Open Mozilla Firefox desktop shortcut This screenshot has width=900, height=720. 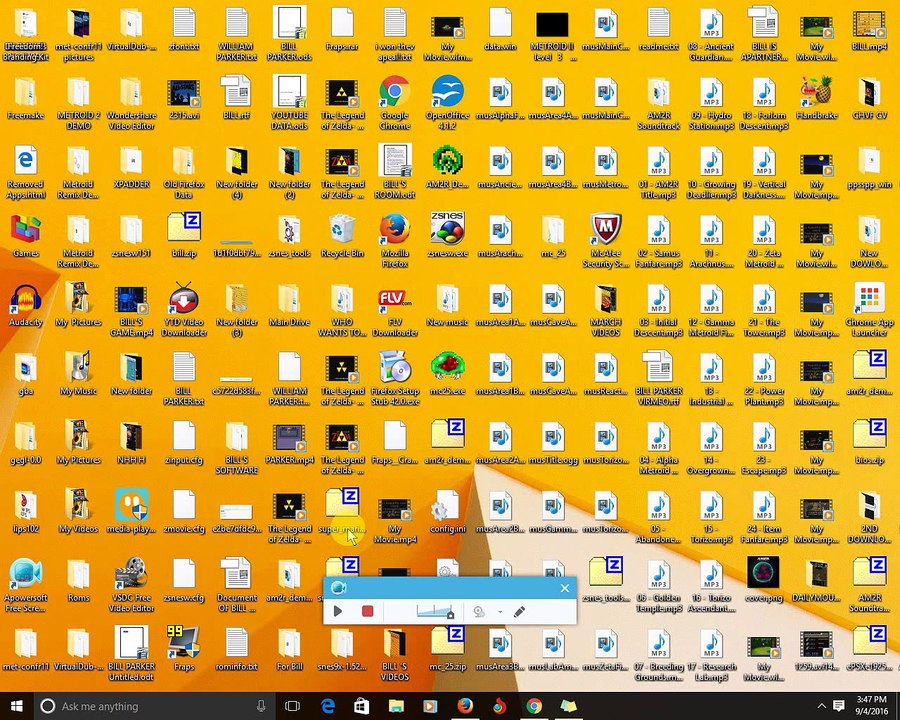coord(395,242)
